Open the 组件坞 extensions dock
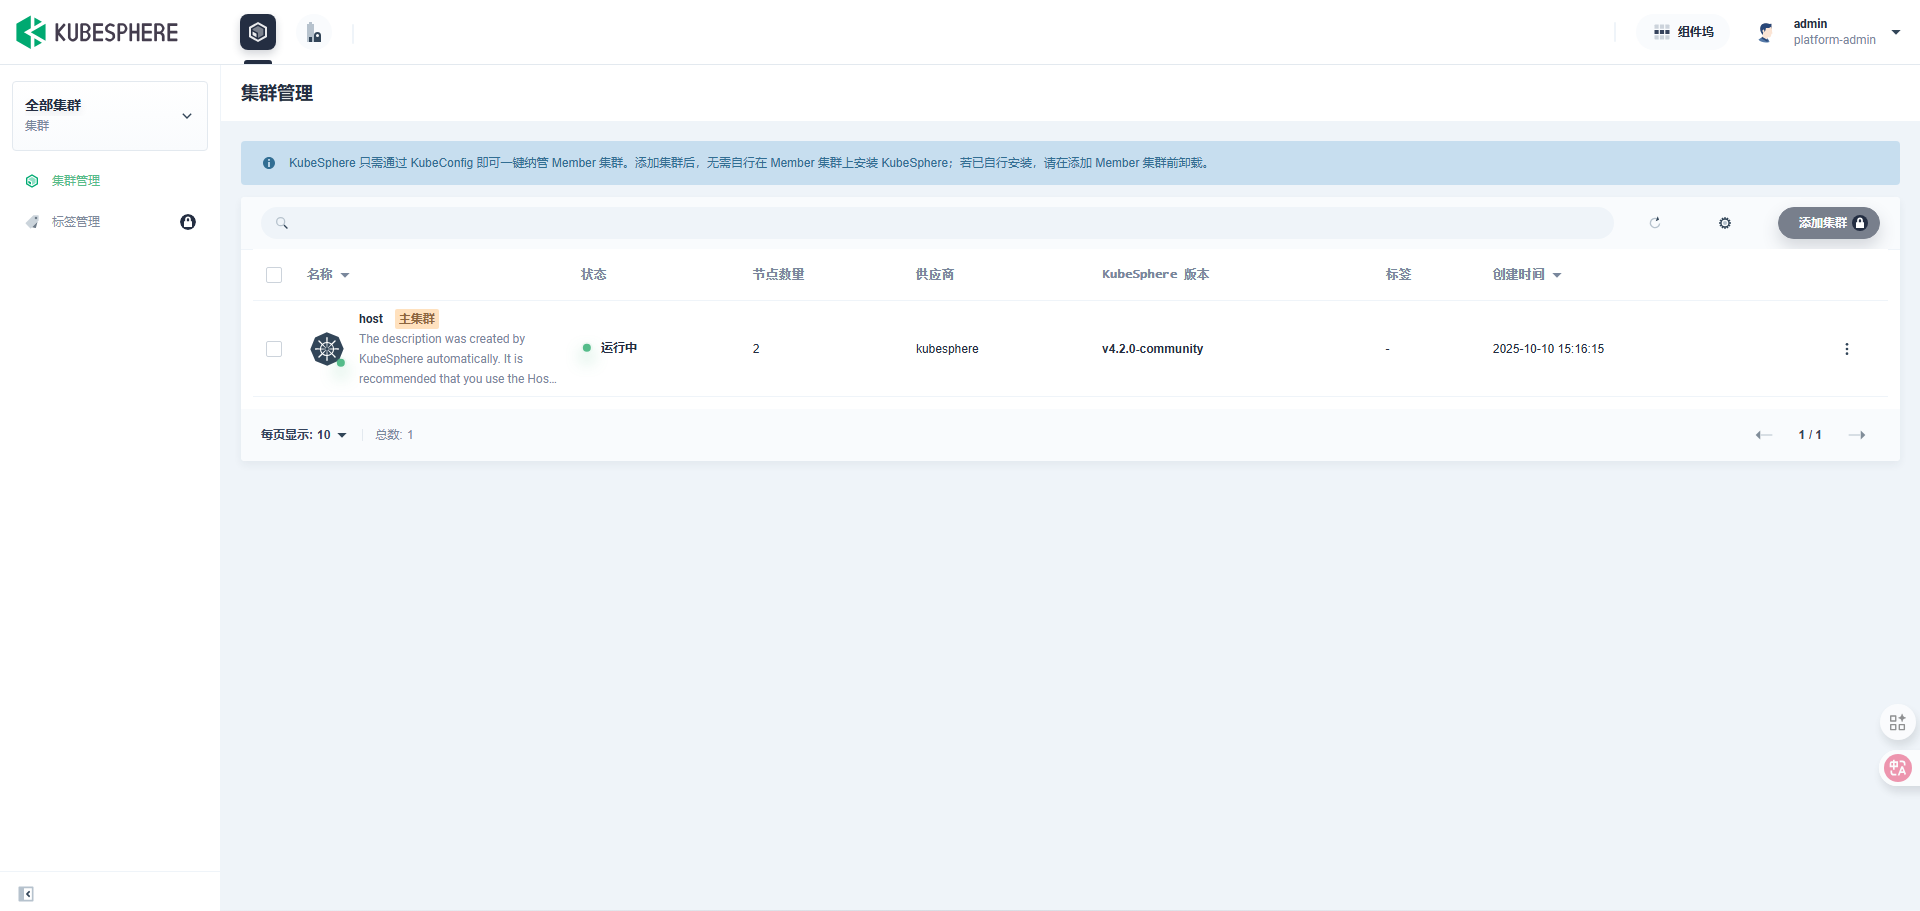Viewport: 1920px width, 911px height. pos(1684,32)
